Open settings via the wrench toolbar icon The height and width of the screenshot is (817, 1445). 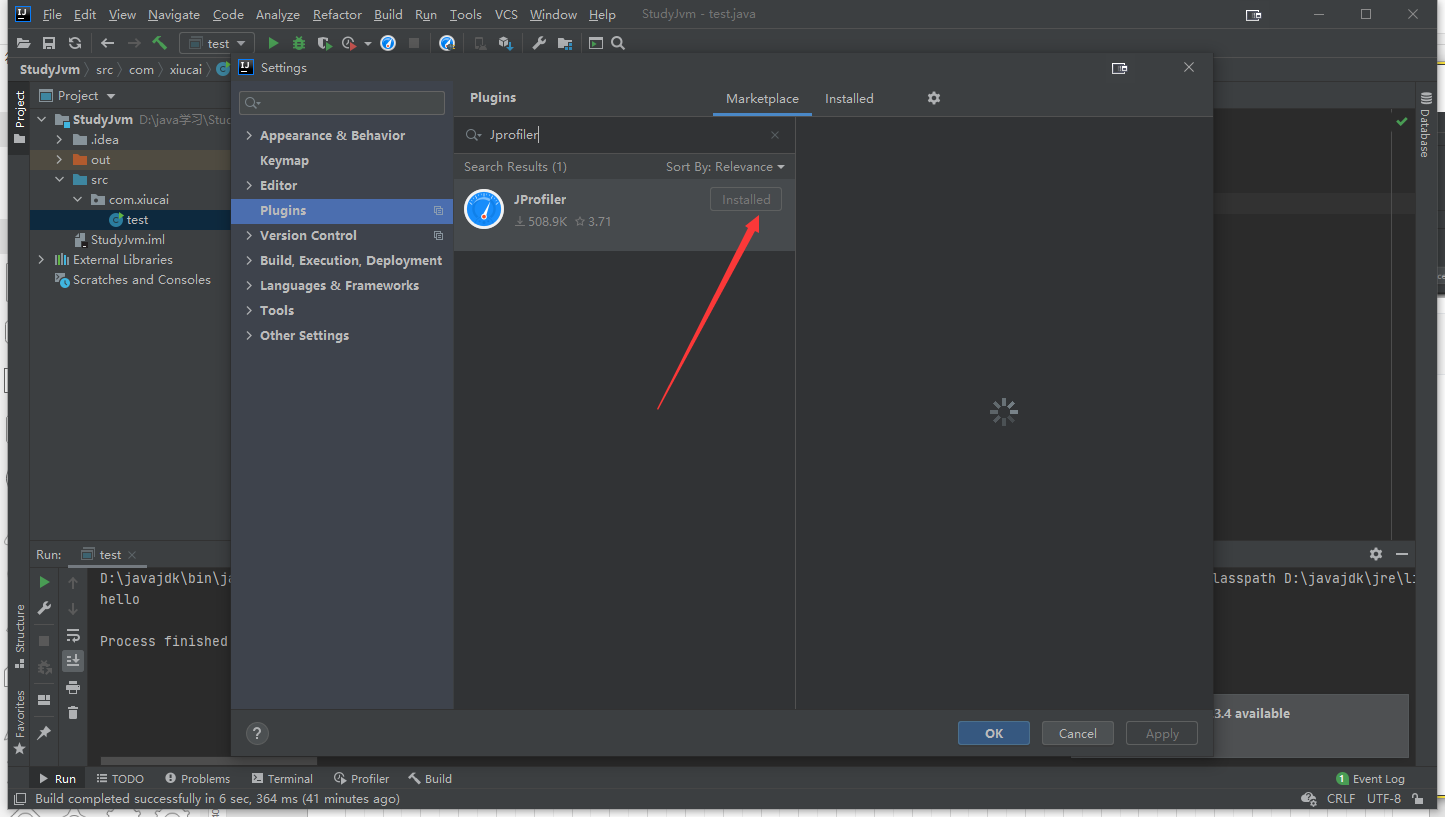(539, 43)
